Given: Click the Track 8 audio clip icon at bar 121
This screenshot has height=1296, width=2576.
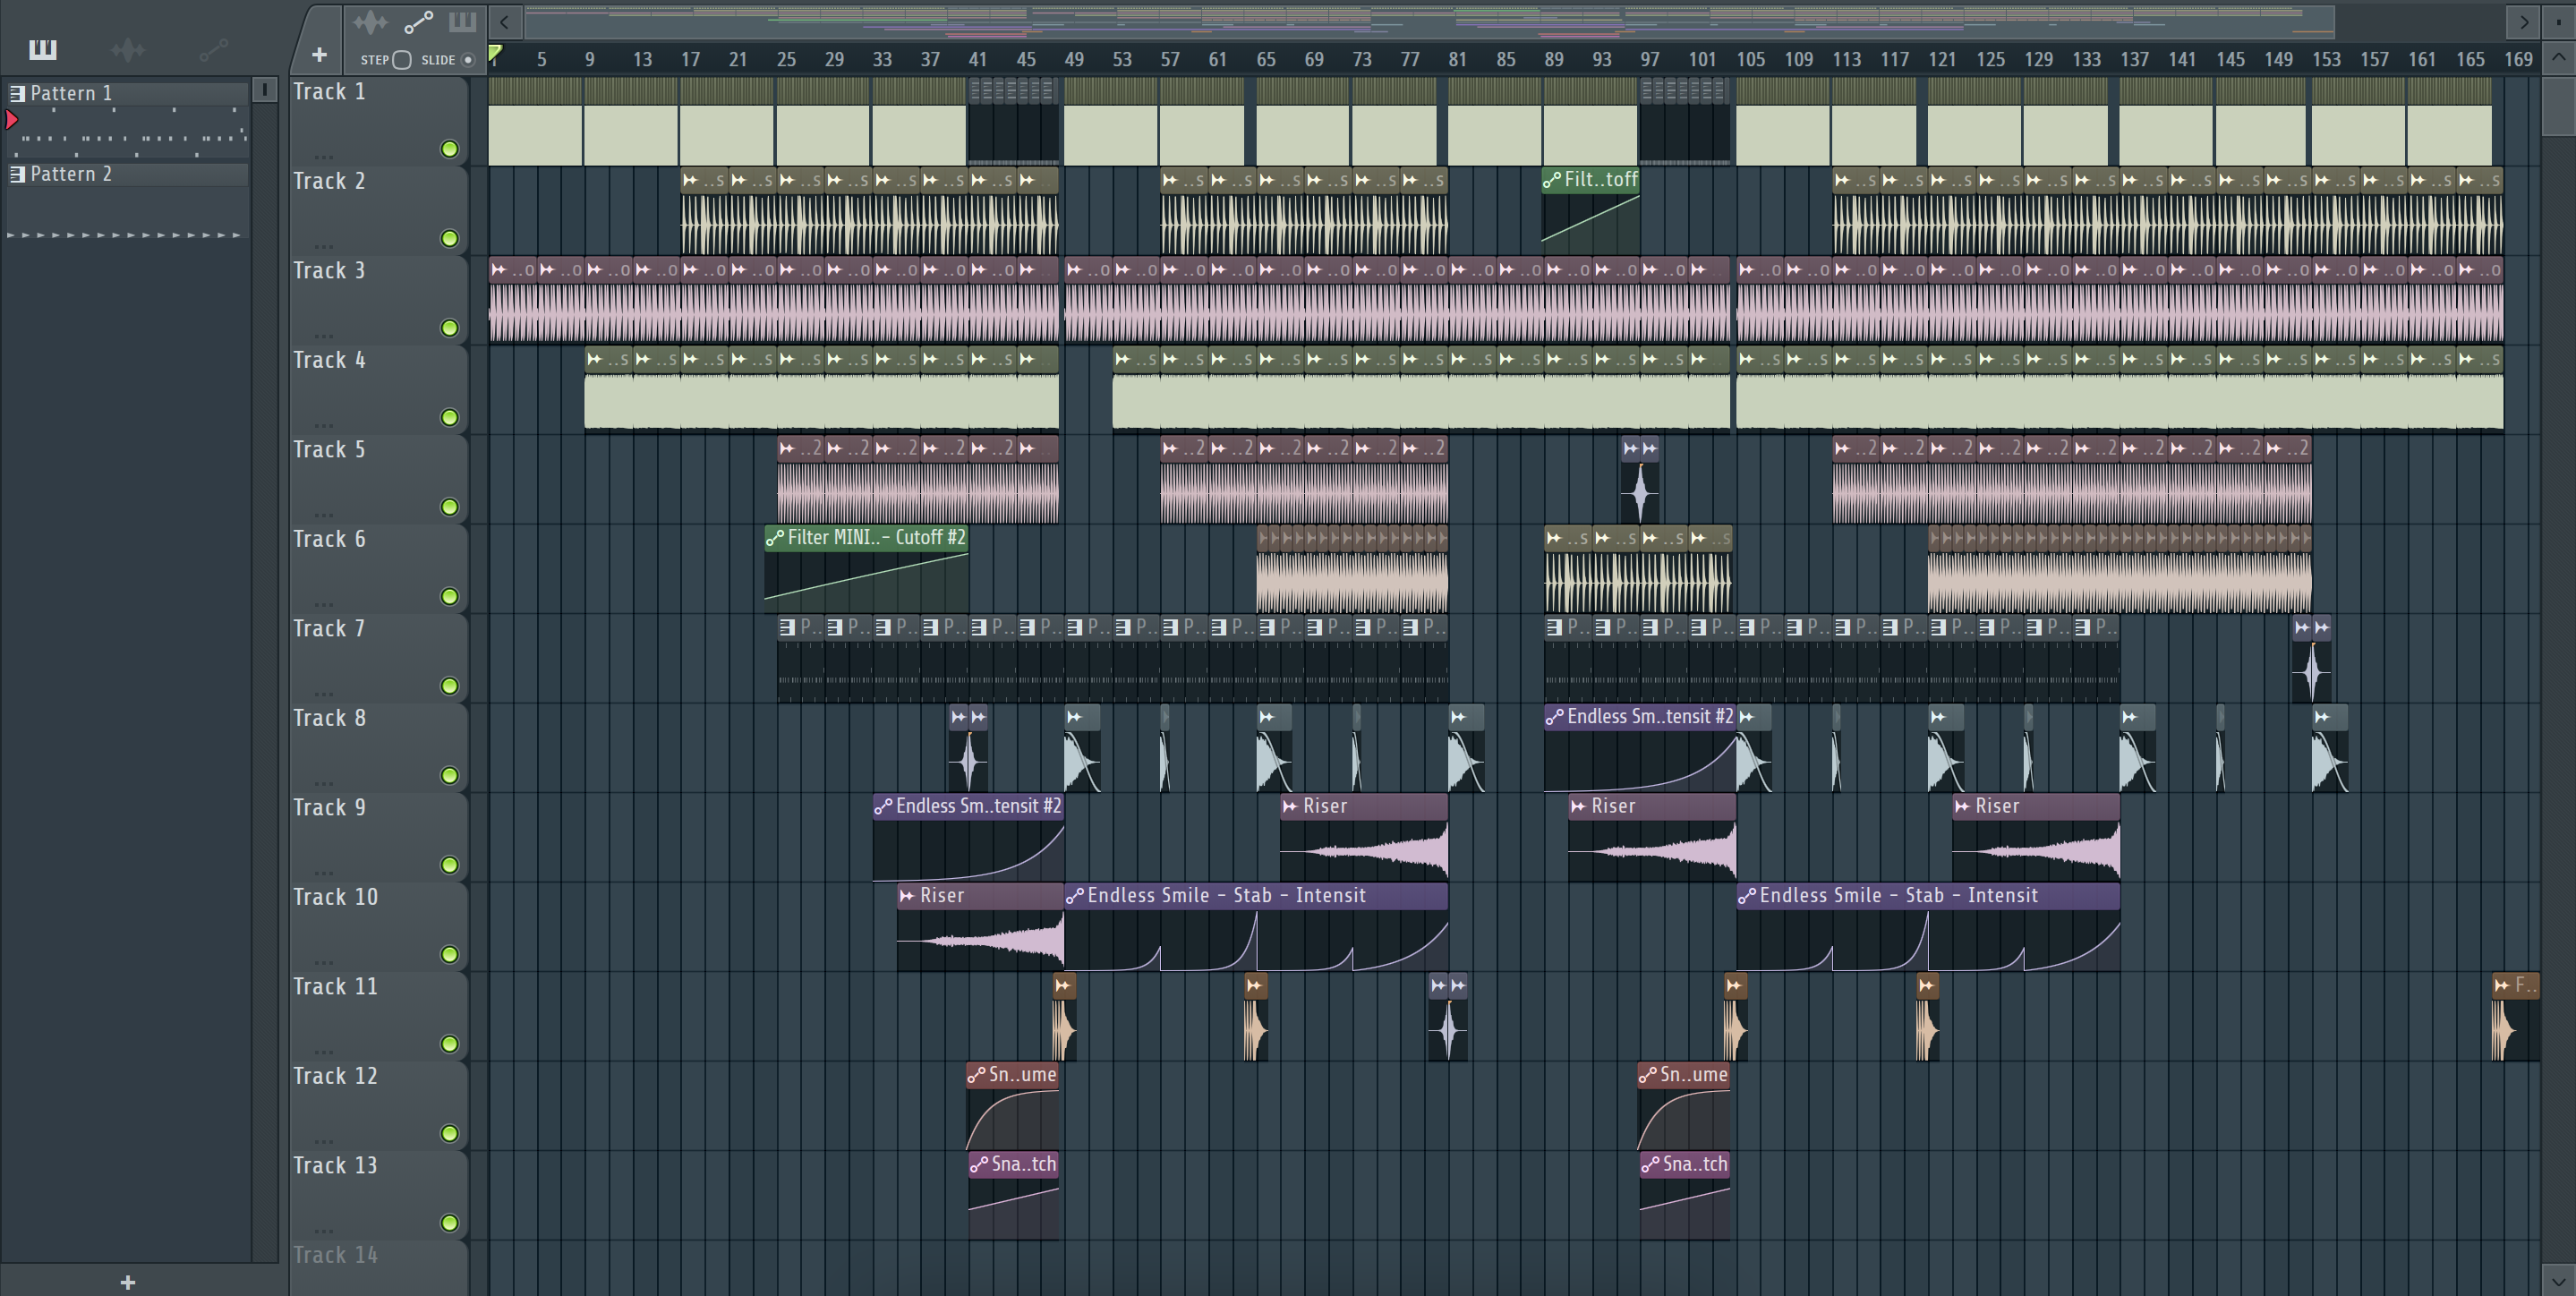Looking at the screenshot, I should [1938, 717].
